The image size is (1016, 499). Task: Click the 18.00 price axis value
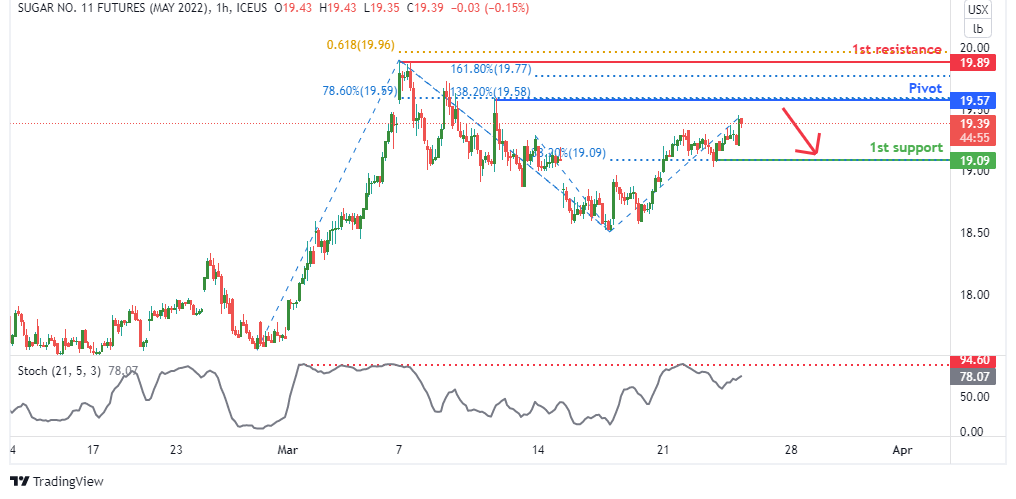(975, 295)
